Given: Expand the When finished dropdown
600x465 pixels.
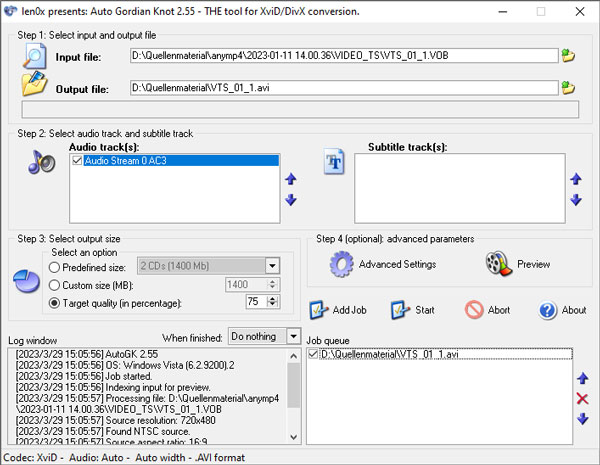Looking at the screenshot, I should pyautogui.click(x=293, y=336).
